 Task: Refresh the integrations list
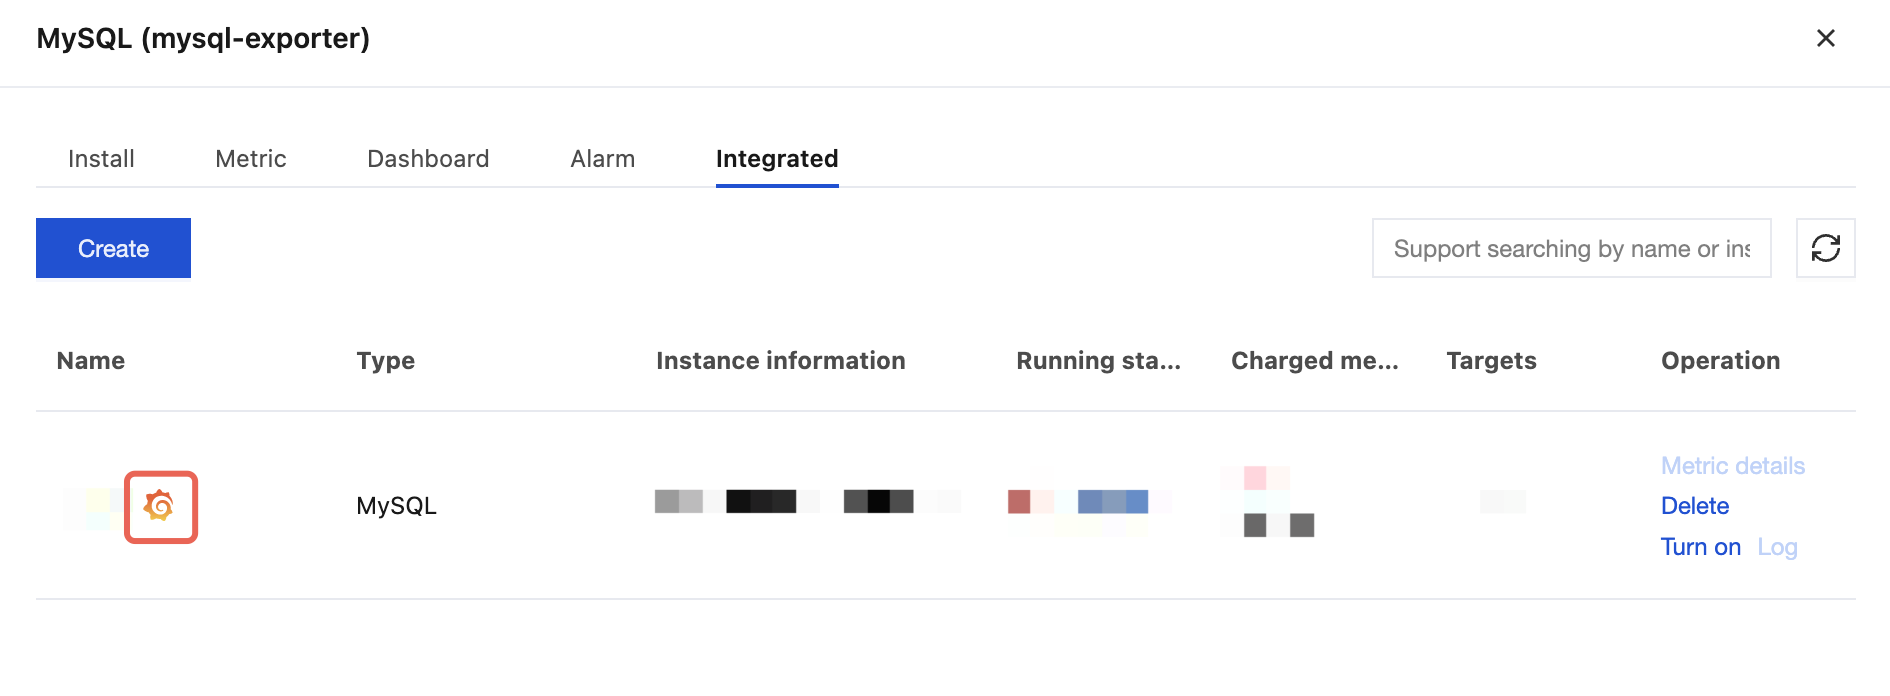[1825, 248]
